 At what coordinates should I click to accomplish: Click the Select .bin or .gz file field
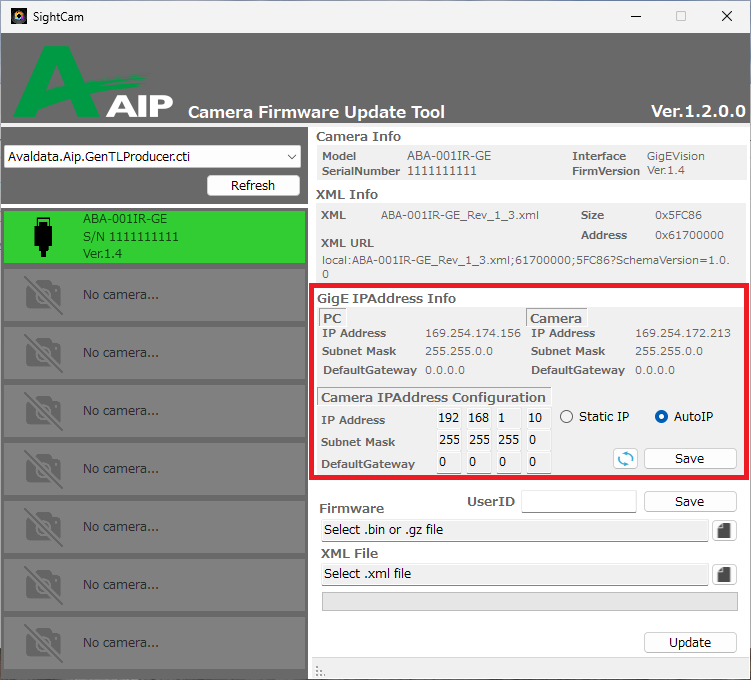[x=514, y=530]
